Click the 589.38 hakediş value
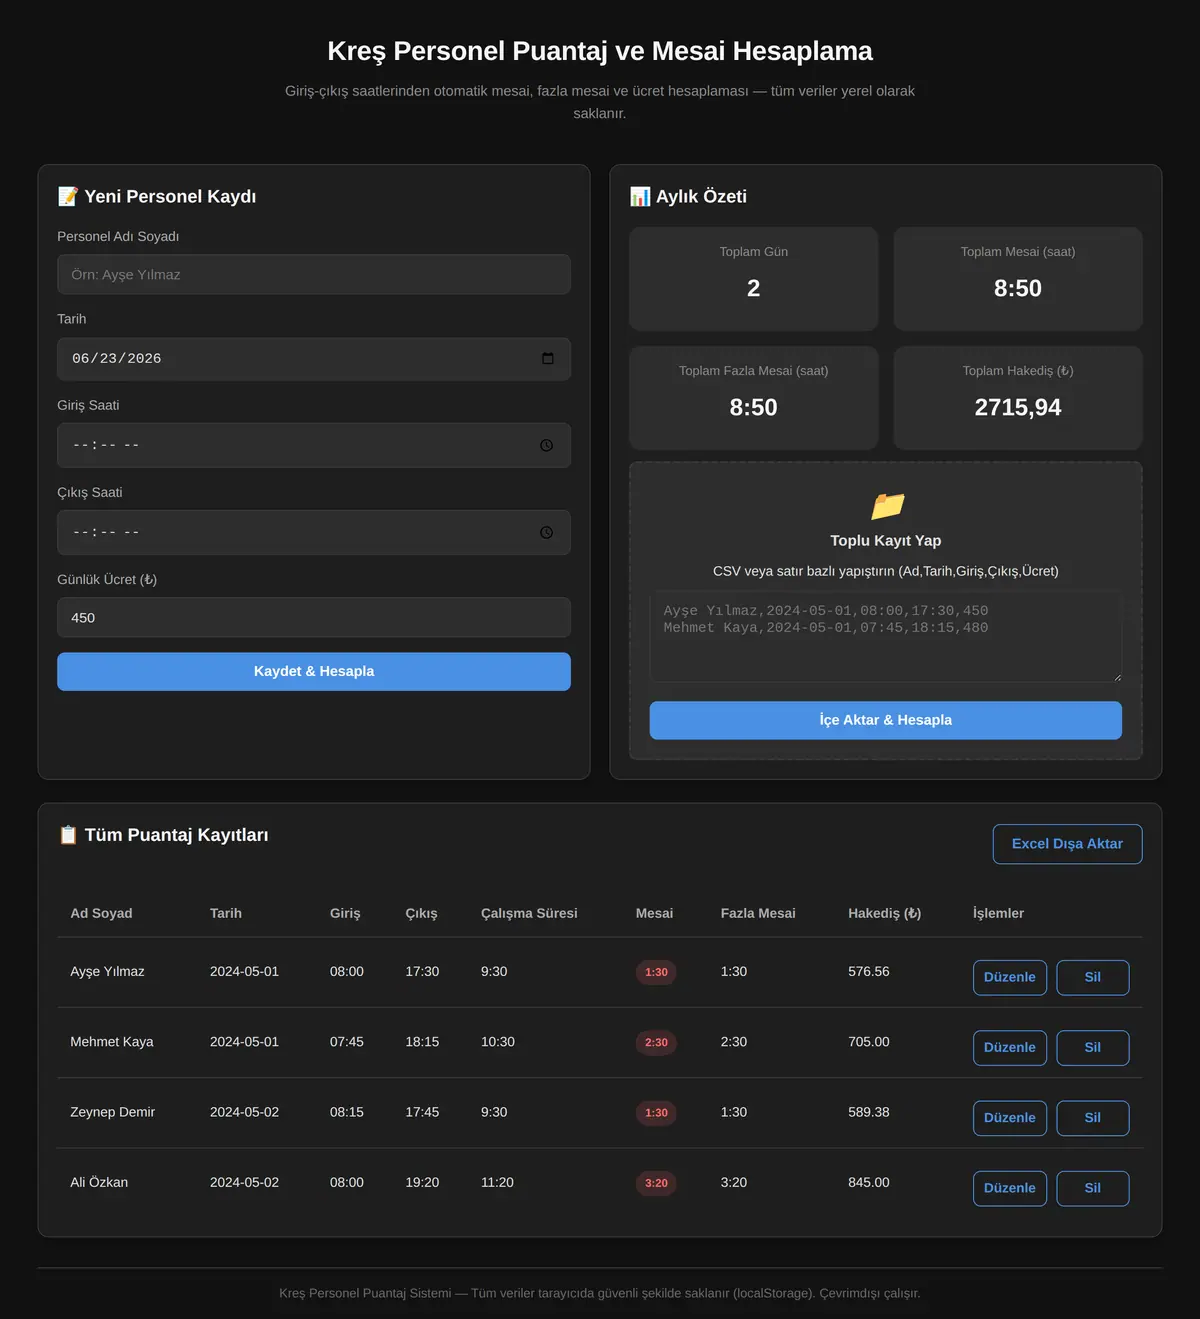The width and height of the screenshot is (1200, 1319). point(869,1112)
